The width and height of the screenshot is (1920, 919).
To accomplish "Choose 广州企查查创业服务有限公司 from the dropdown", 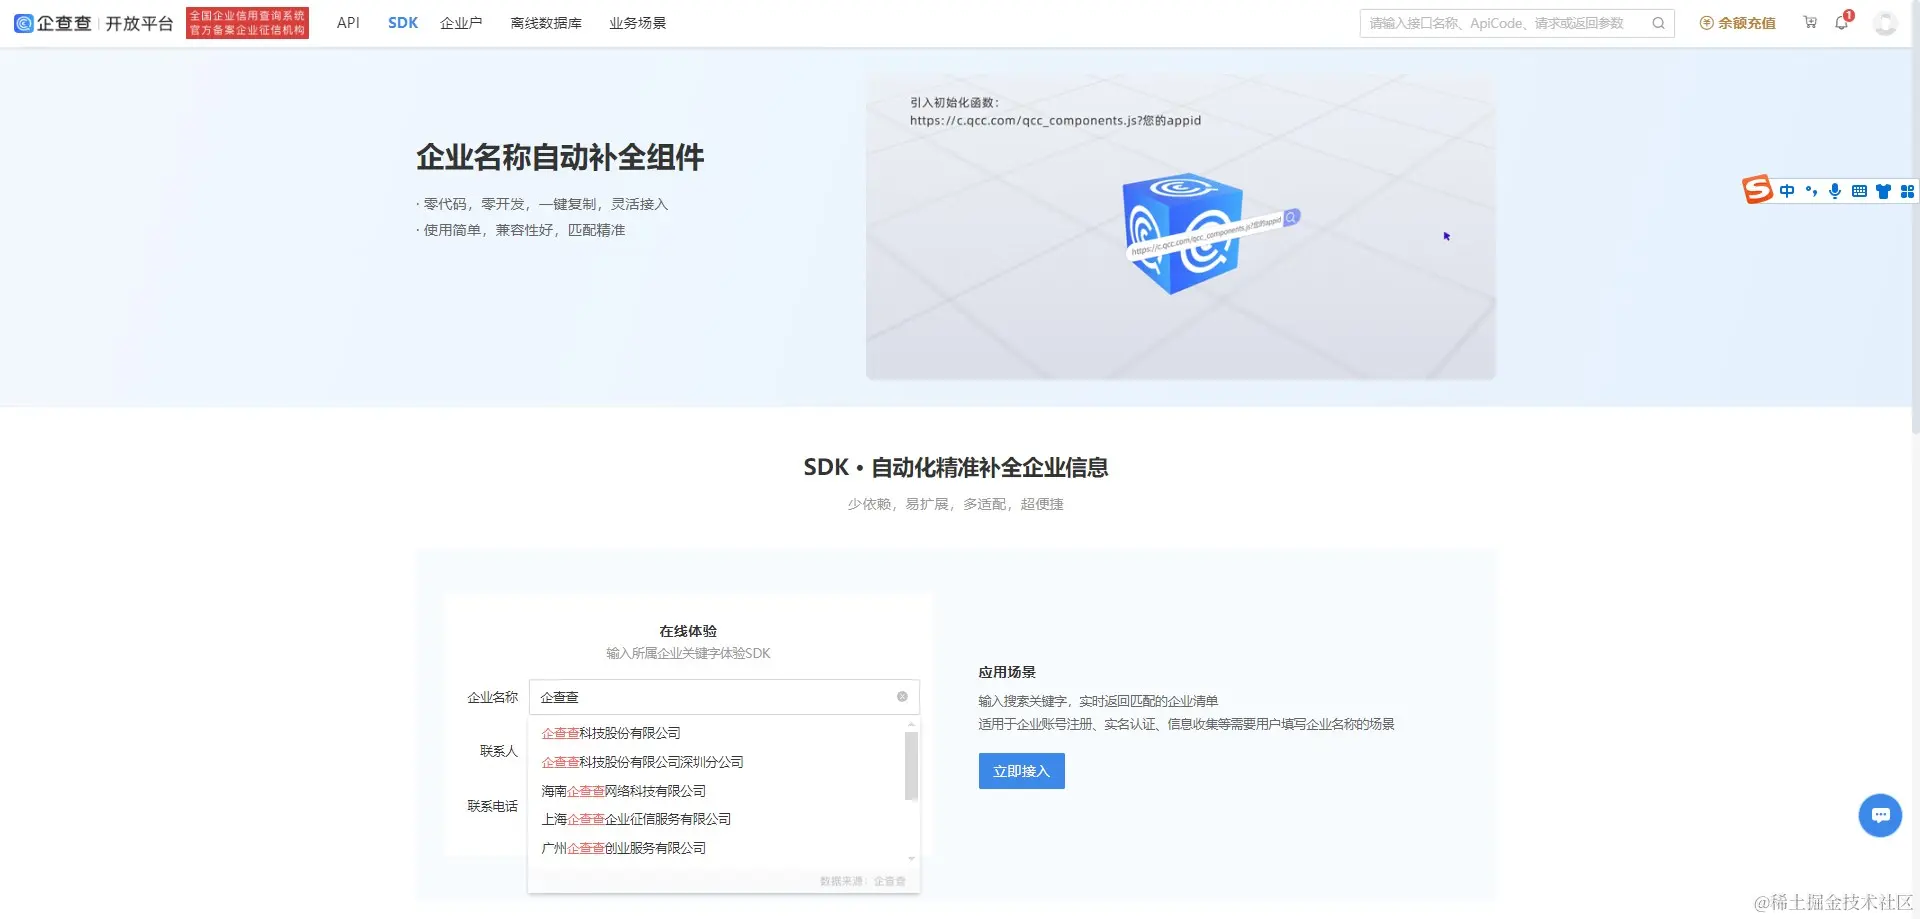I will coord(624,848).
